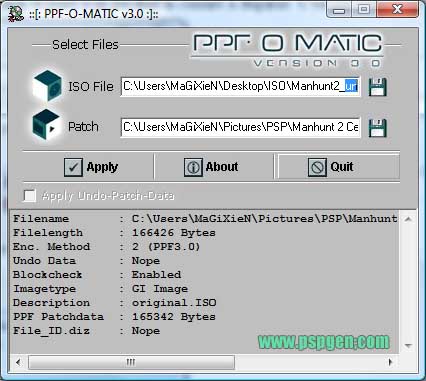This screenshot has height=381, width=426.
Task: Click the info icon on About button
Action: click(193, 167)
